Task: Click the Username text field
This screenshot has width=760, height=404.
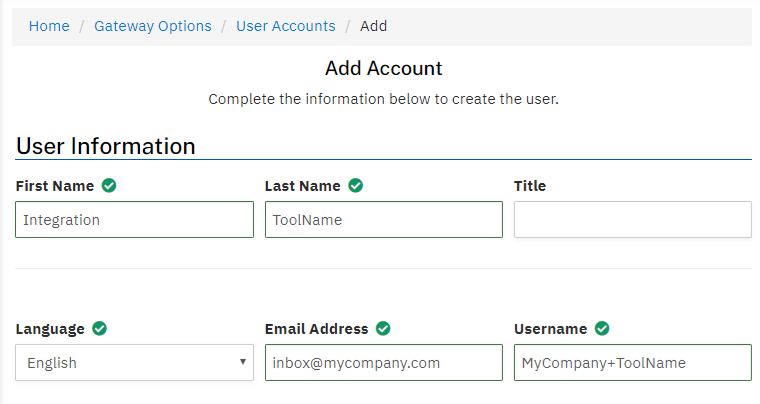Action: pos(632,363)
